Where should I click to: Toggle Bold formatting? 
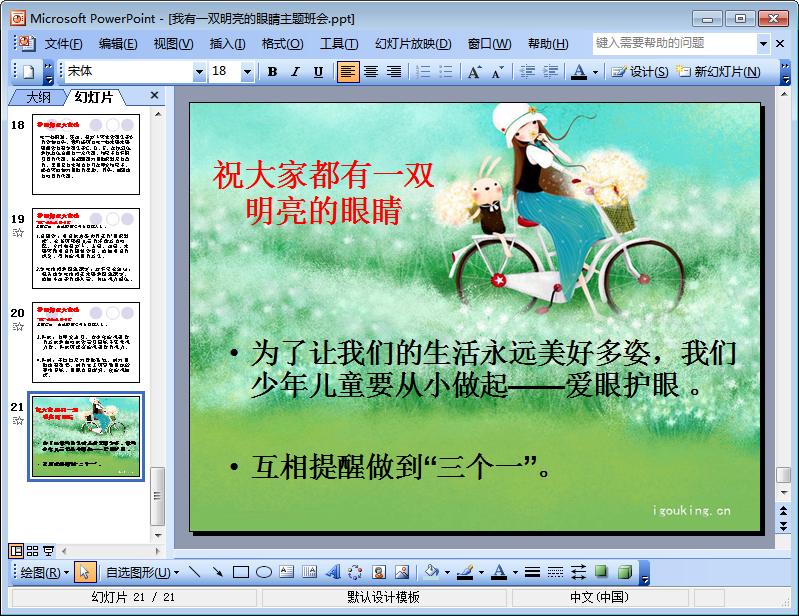273,72
